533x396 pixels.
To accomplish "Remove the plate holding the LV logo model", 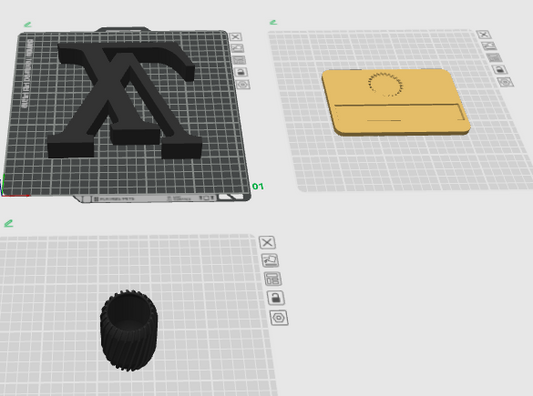I will [x=236, y=37].
